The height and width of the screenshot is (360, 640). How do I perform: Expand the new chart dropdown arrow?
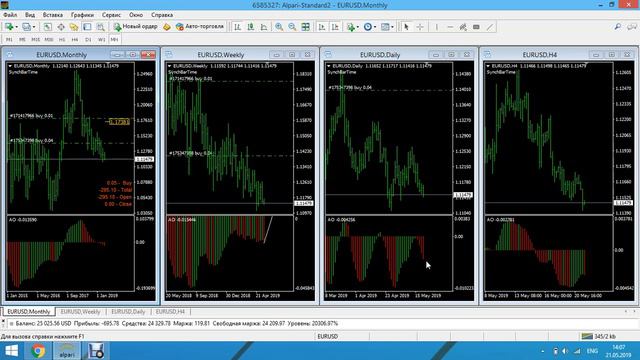(x=16, y=27)
